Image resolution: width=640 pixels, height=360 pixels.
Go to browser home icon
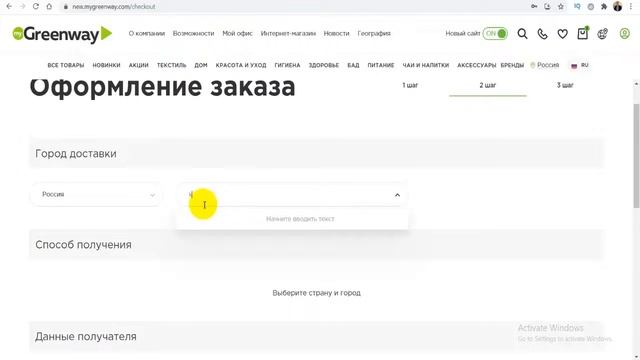pos(49,7)
